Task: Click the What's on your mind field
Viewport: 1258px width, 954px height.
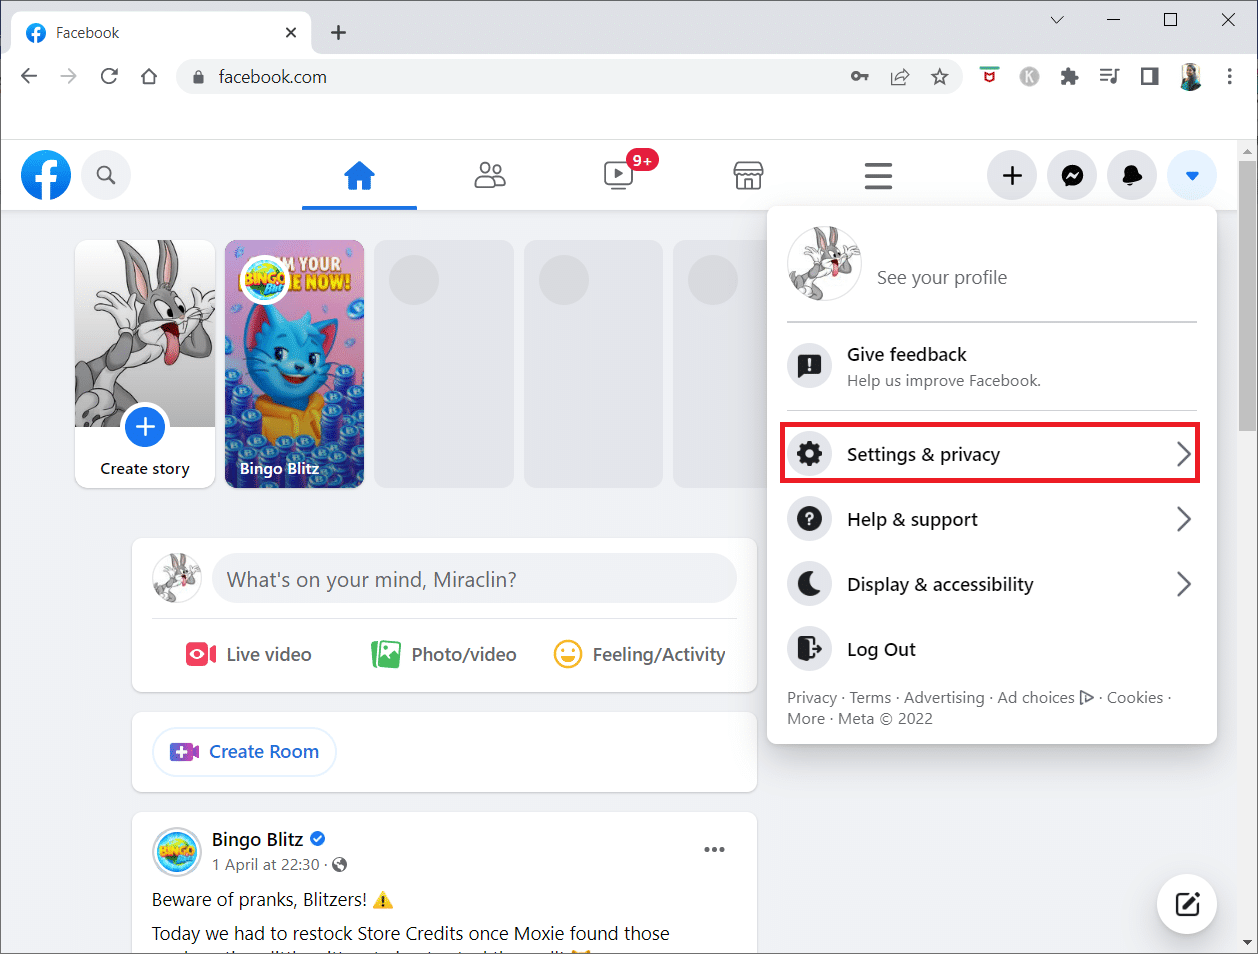Action: click(474, 579)
